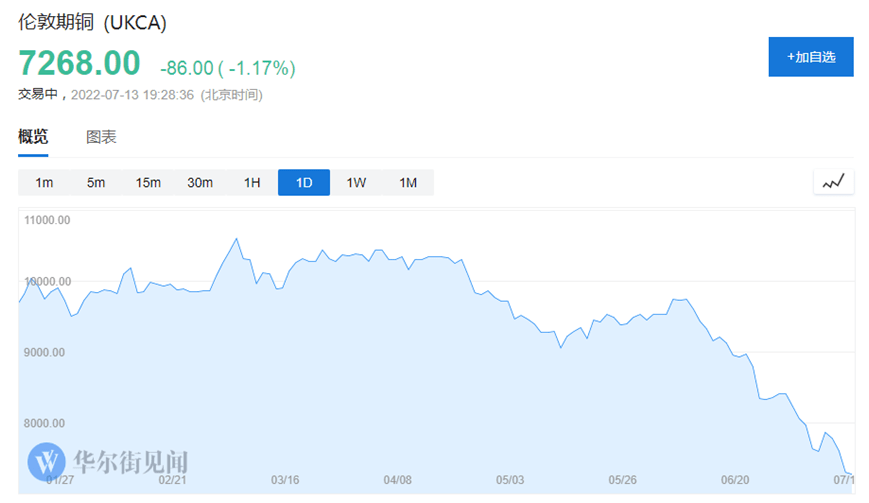Switch to 1W weekly view
Image resolution: width=869 pixels, height=503 pixels.
coord(356,182)
